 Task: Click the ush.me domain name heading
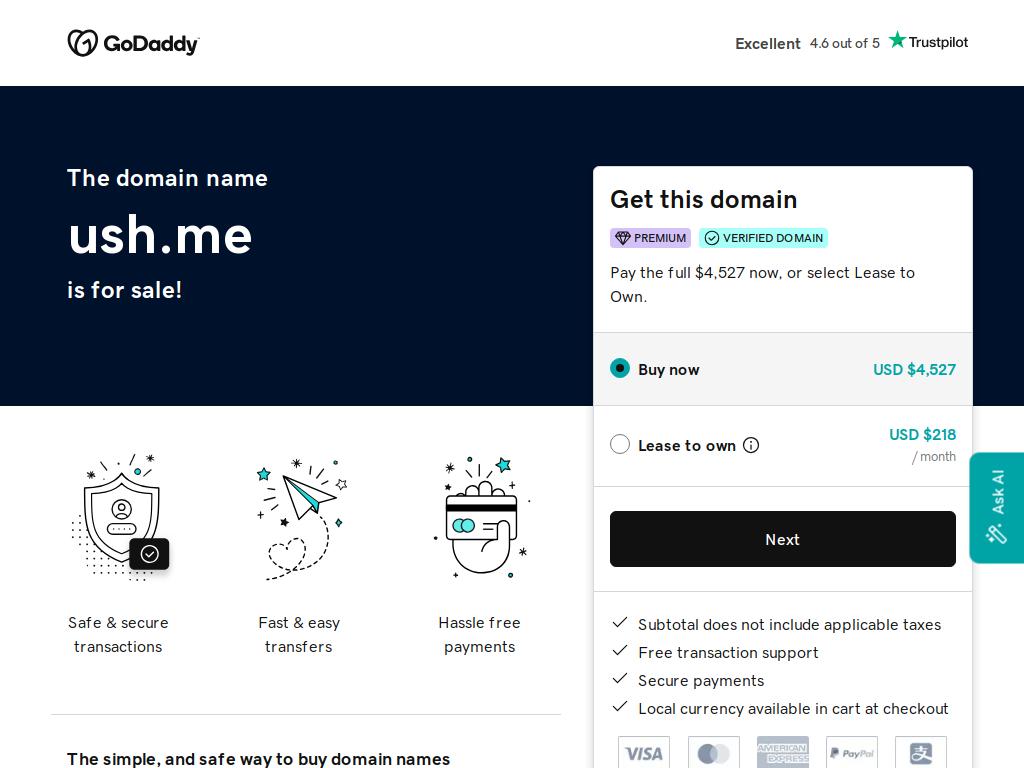[160, 235]
